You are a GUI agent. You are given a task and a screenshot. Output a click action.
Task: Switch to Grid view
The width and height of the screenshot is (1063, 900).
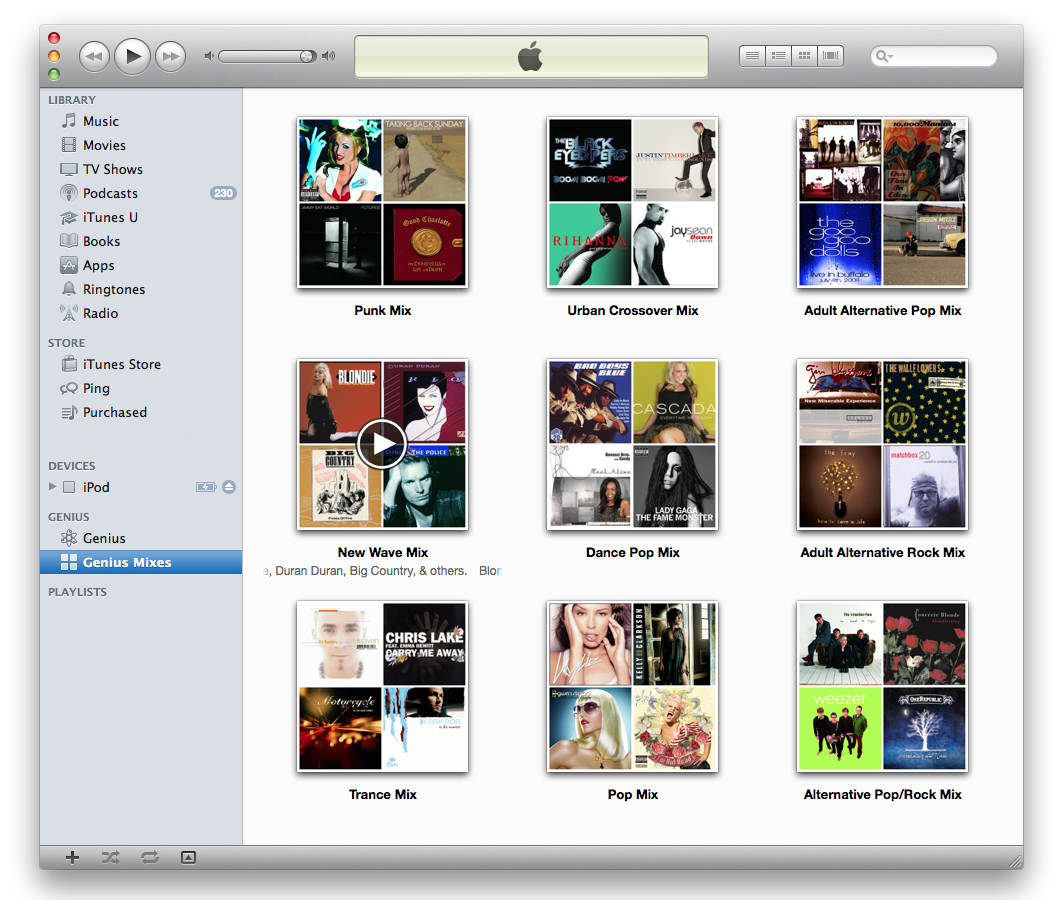pyautogui.click(x=804, y=56)
